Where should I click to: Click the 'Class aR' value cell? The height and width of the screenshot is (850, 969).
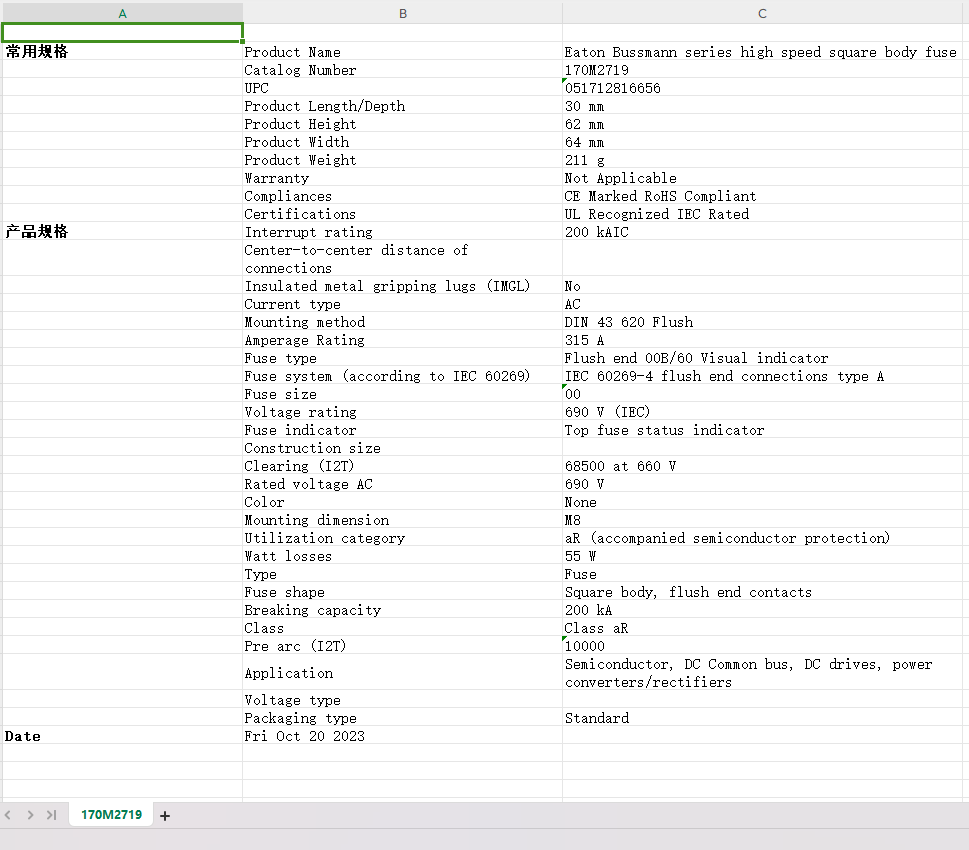tap(763, 627)
